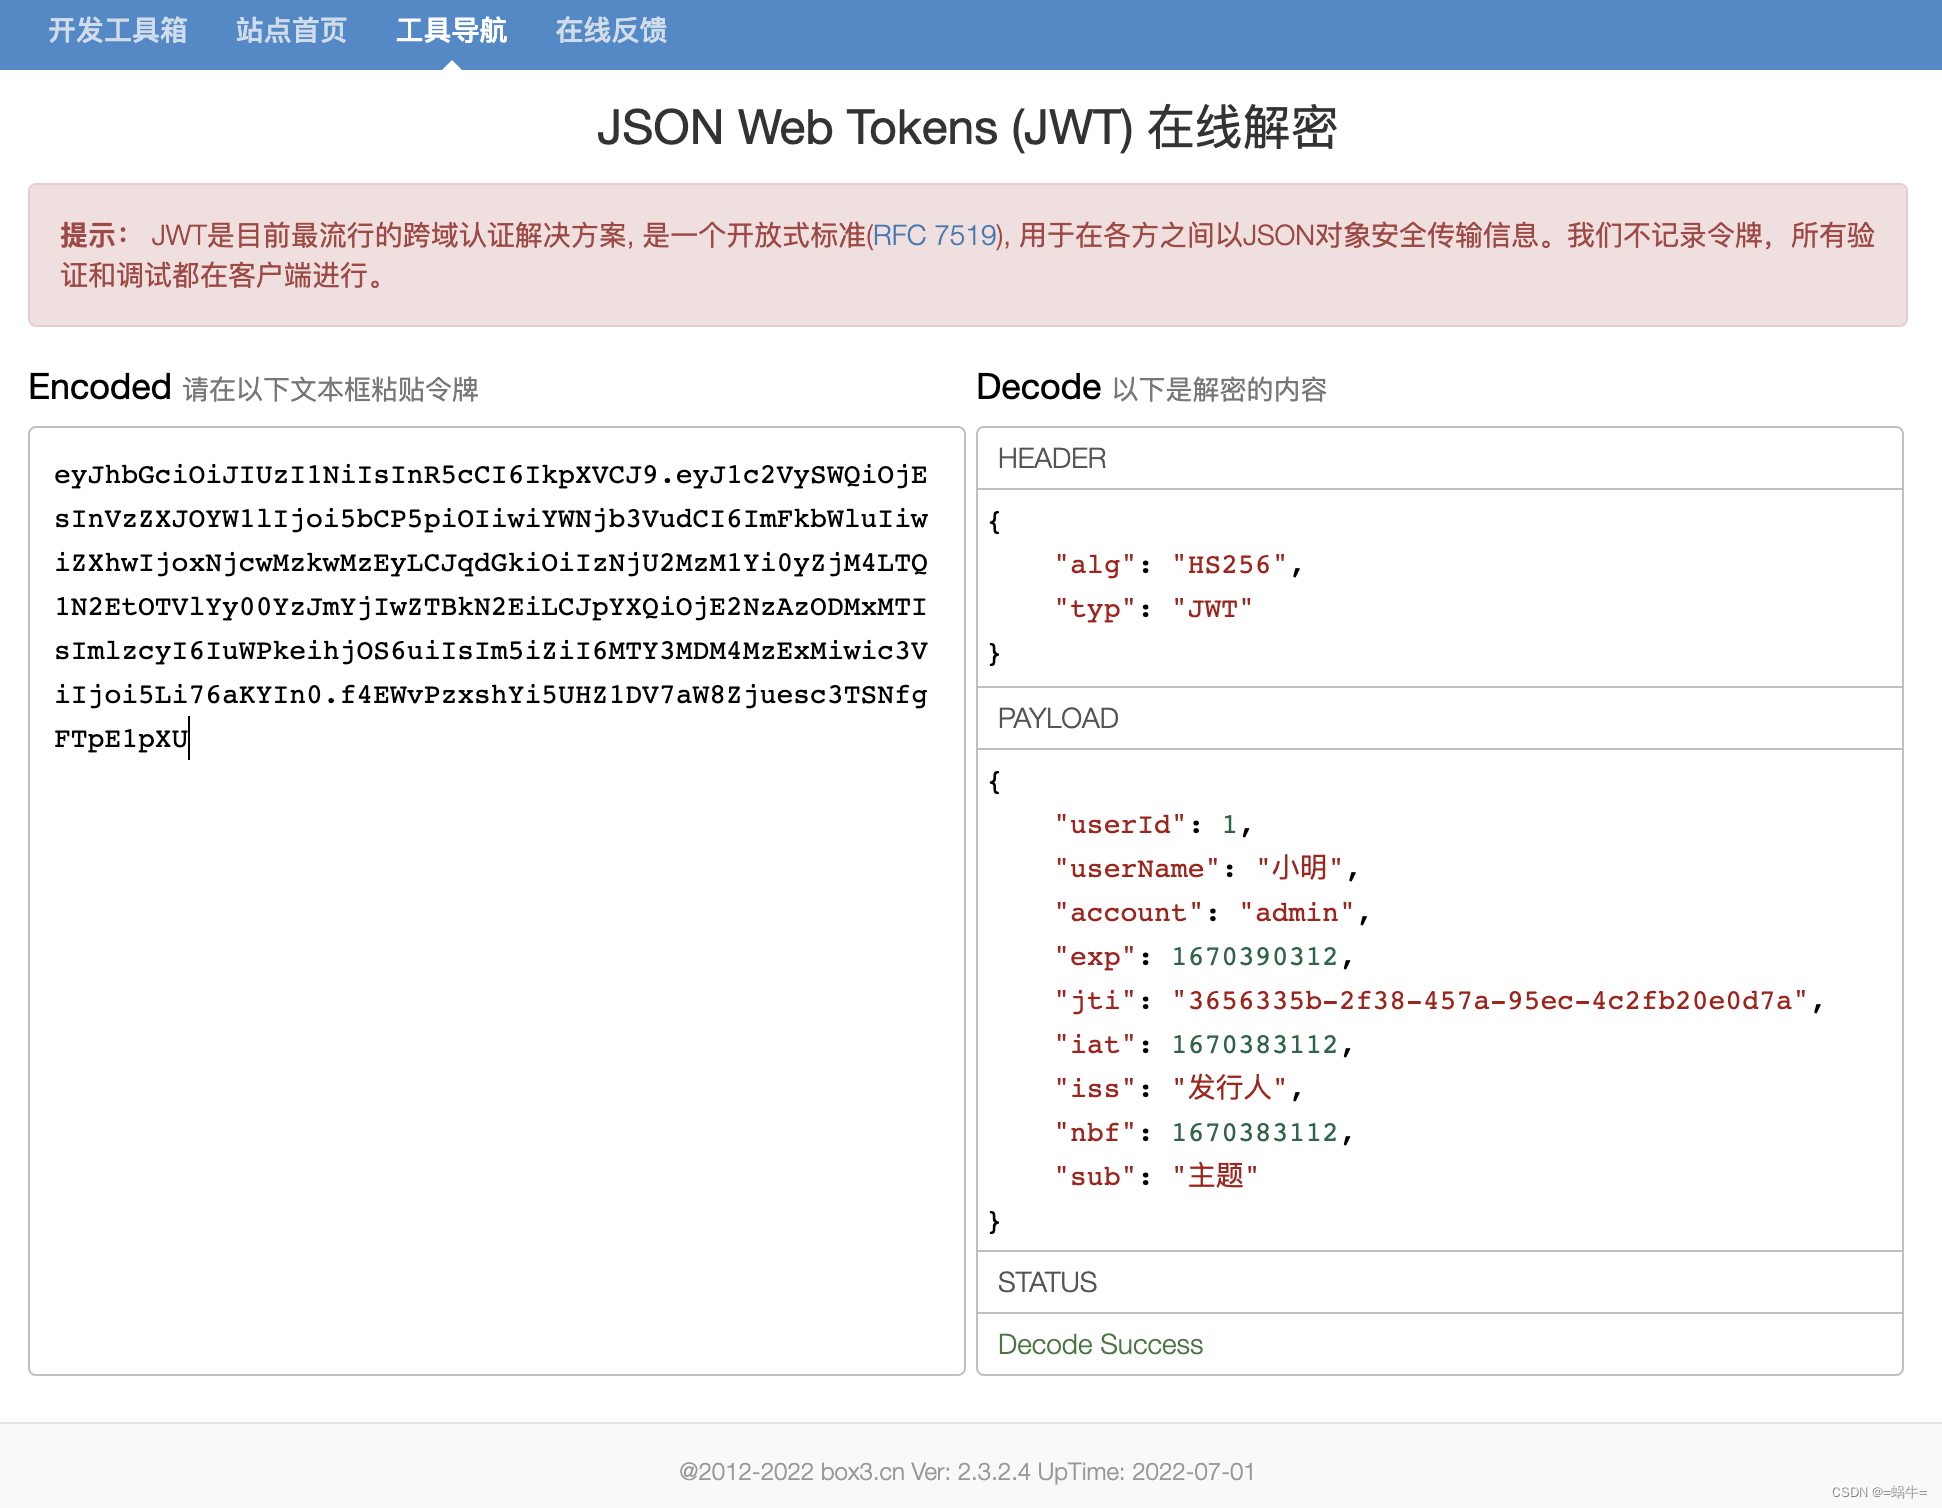This screenshot has height=1508, width=1942.
Task: Click the page title JSON Web Tokens heading
Action: tap(966, 128)
